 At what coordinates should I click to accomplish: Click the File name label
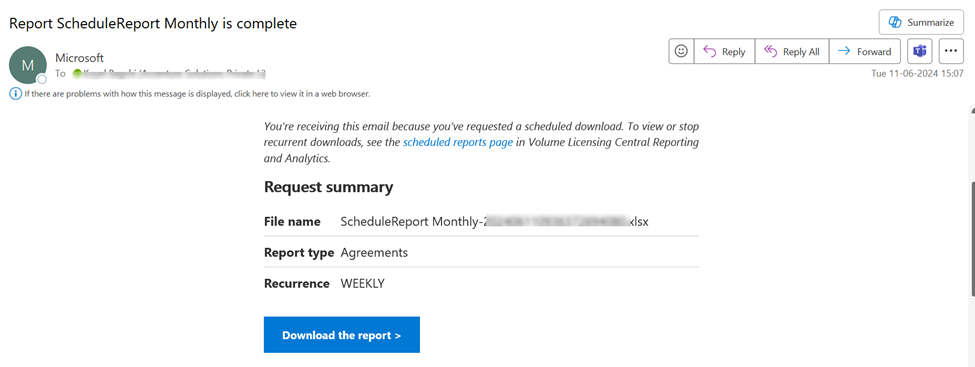[292, 221]
